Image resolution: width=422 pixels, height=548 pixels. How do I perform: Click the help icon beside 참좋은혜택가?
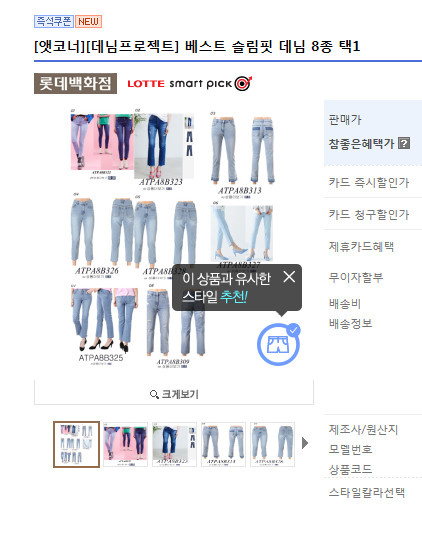[x=404, y=143]
